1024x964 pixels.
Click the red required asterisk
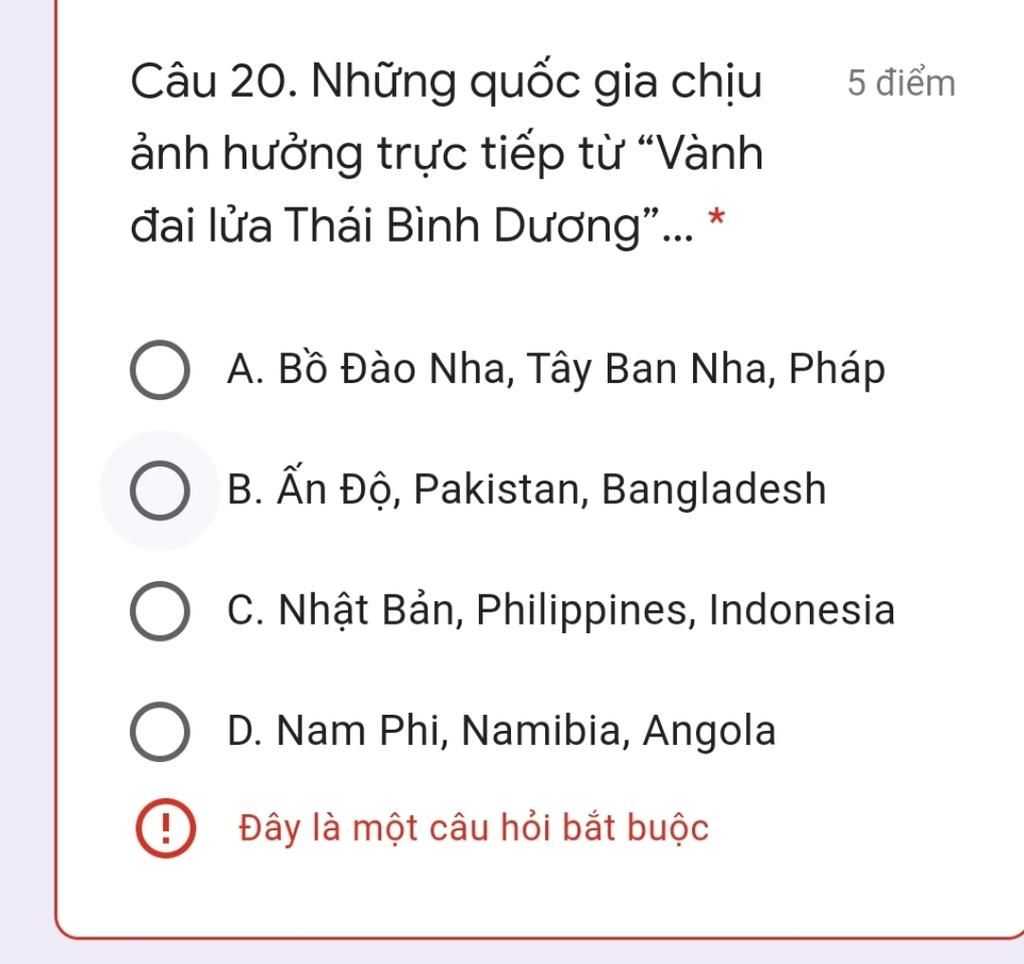[716, 218]
